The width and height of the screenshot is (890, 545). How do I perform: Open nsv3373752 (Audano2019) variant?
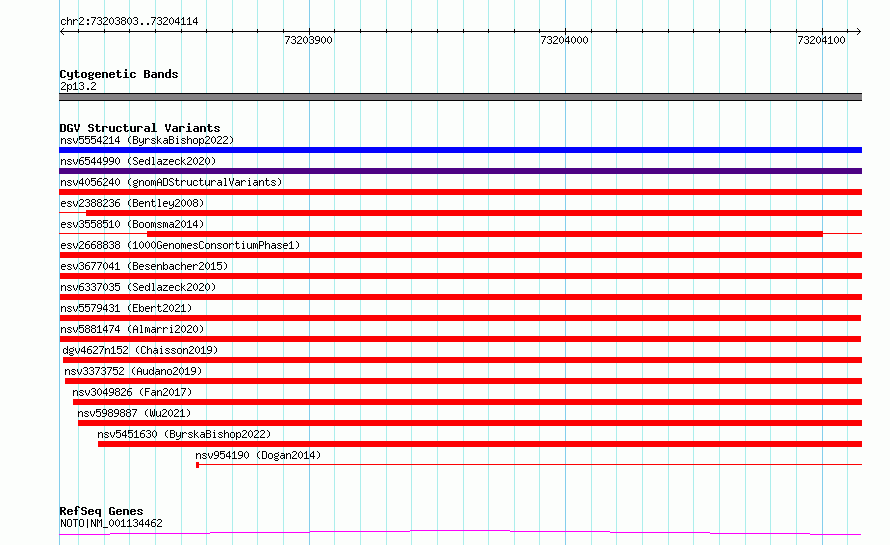tap(133, 371)
